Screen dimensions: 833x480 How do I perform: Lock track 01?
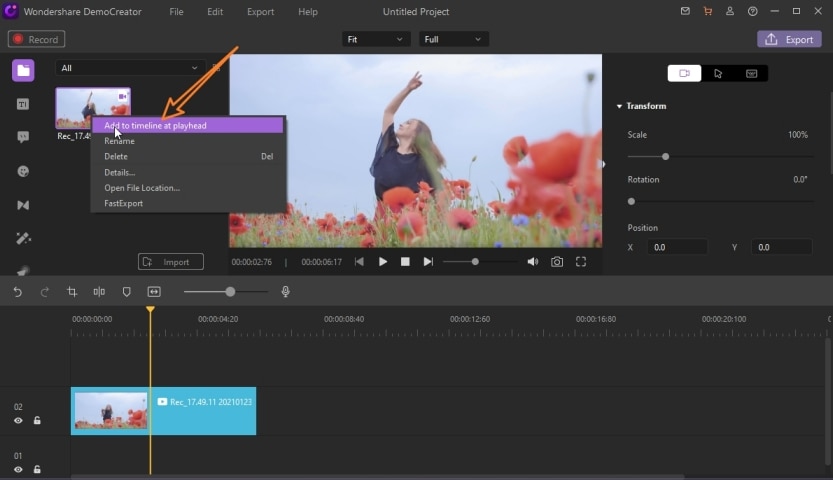(x=37, y=469)
